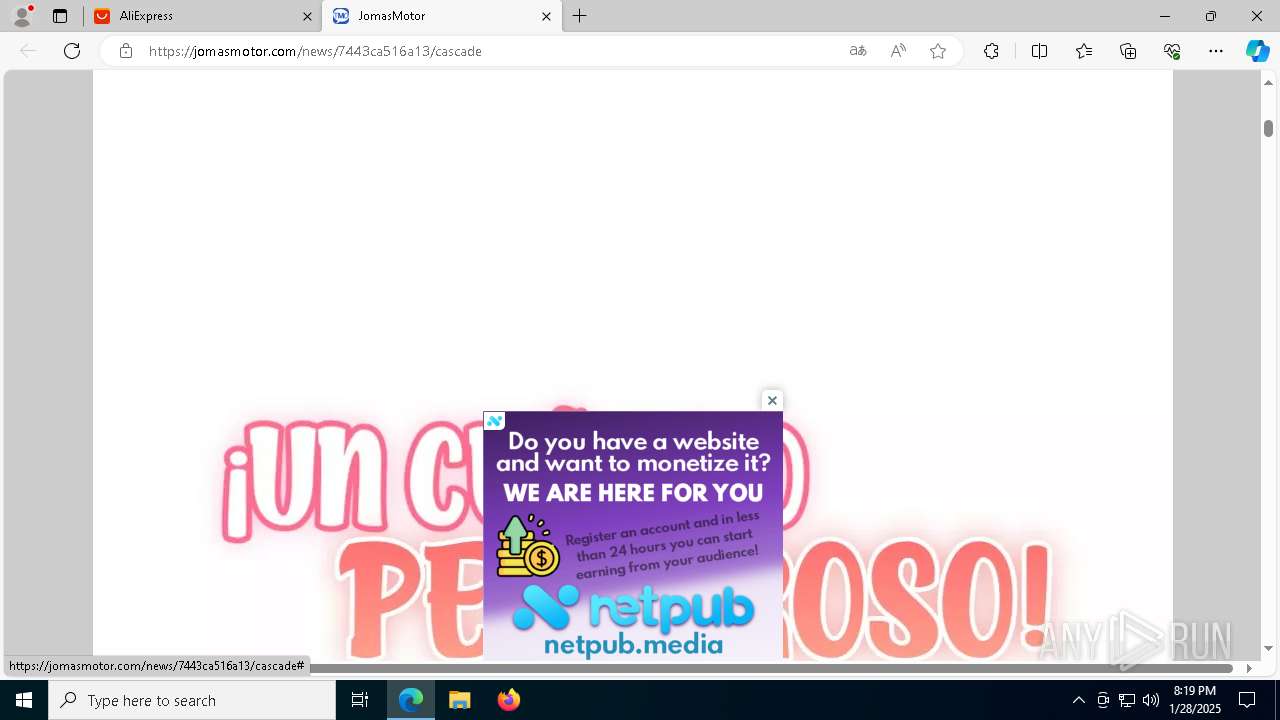Image resolution: width=1280 pixels, height=720 pixels.
Task: Minimize the browser window
Action: (x=1165, y=16)
